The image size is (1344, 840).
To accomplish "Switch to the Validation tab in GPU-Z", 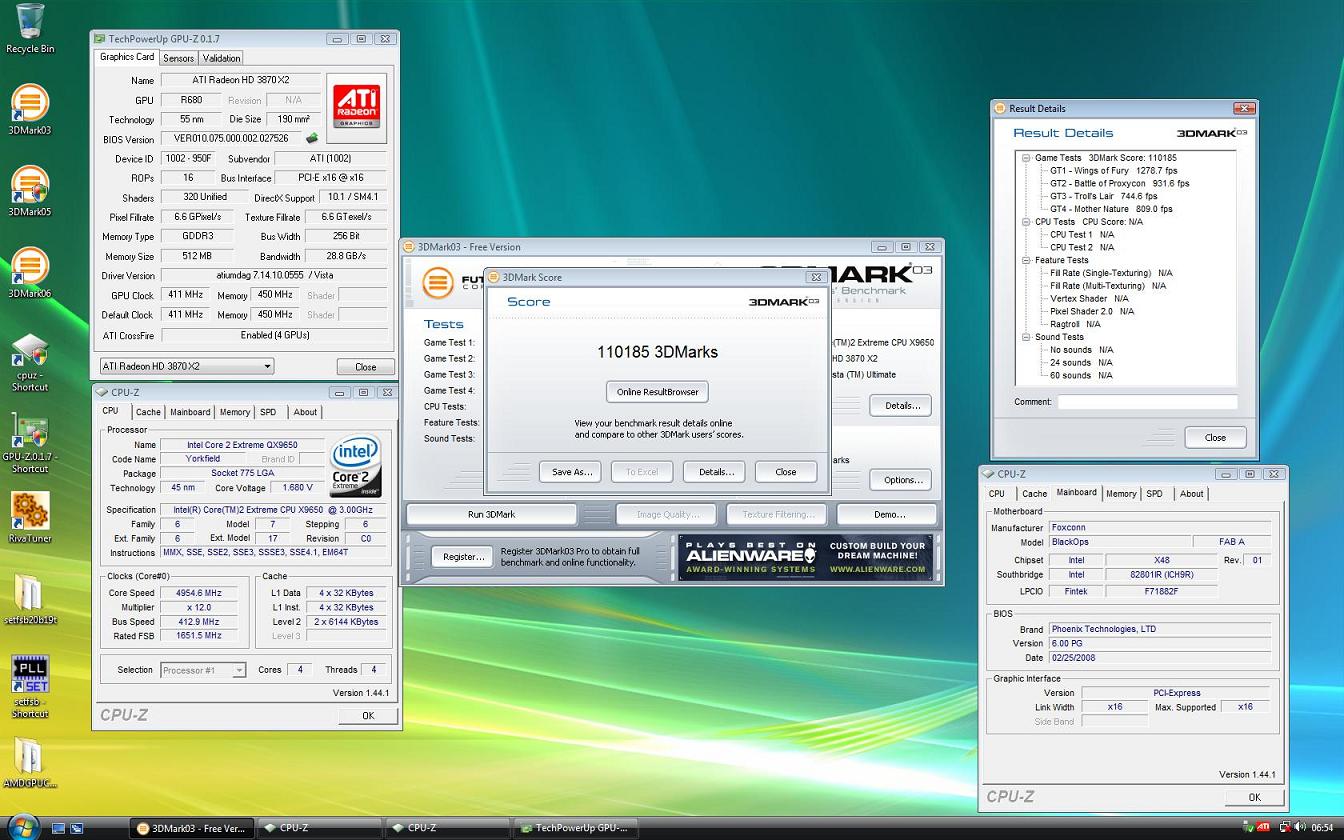I will click(221, 58).
